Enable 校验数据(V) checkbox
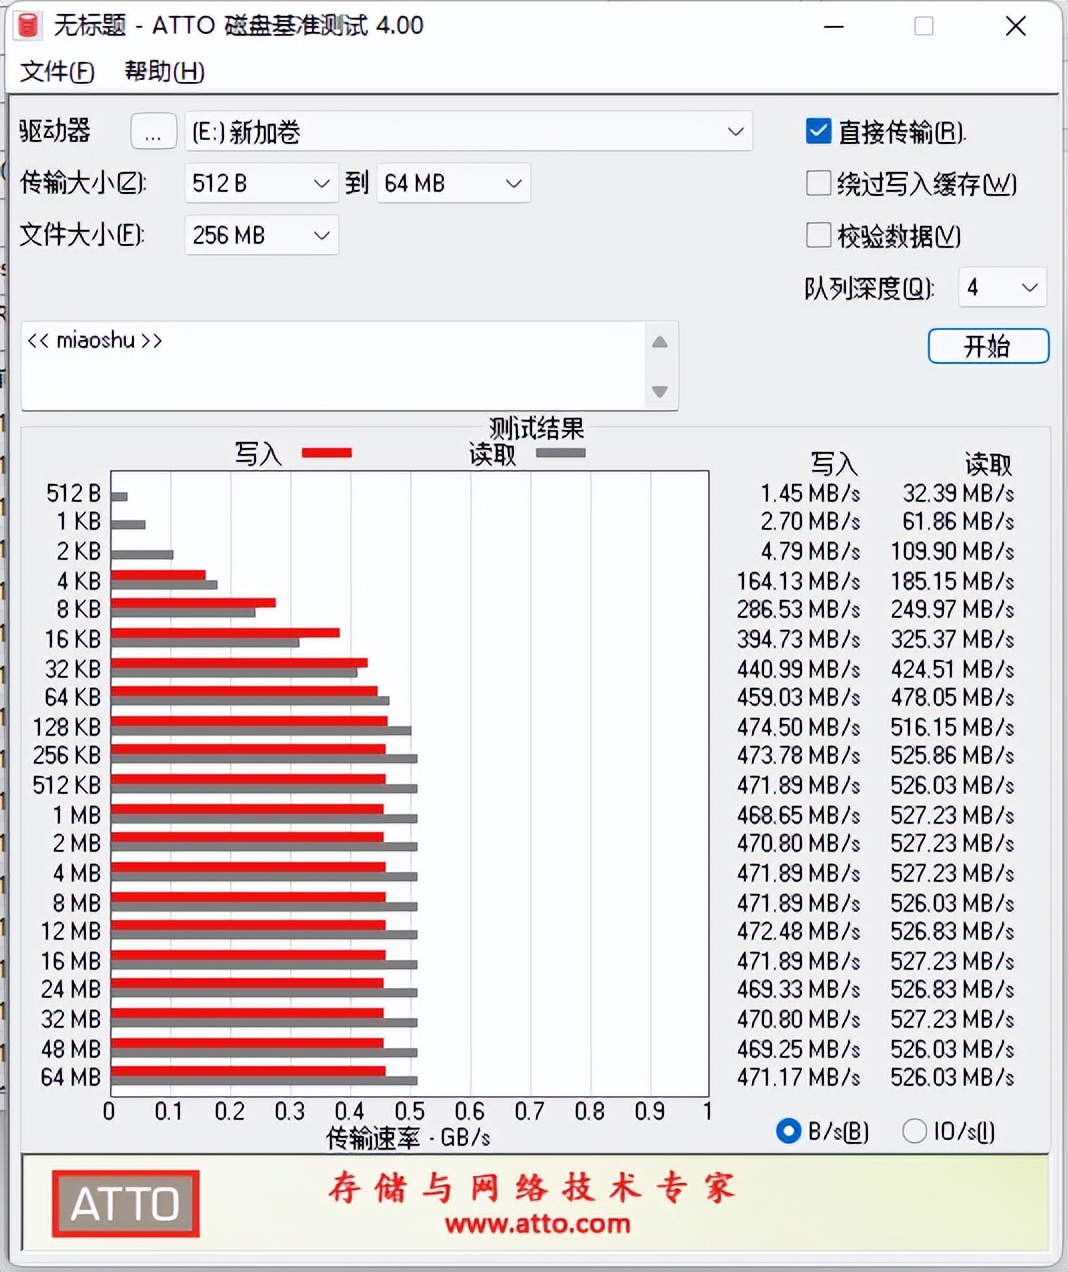Screen dimensions: 1068x1272 818,235
